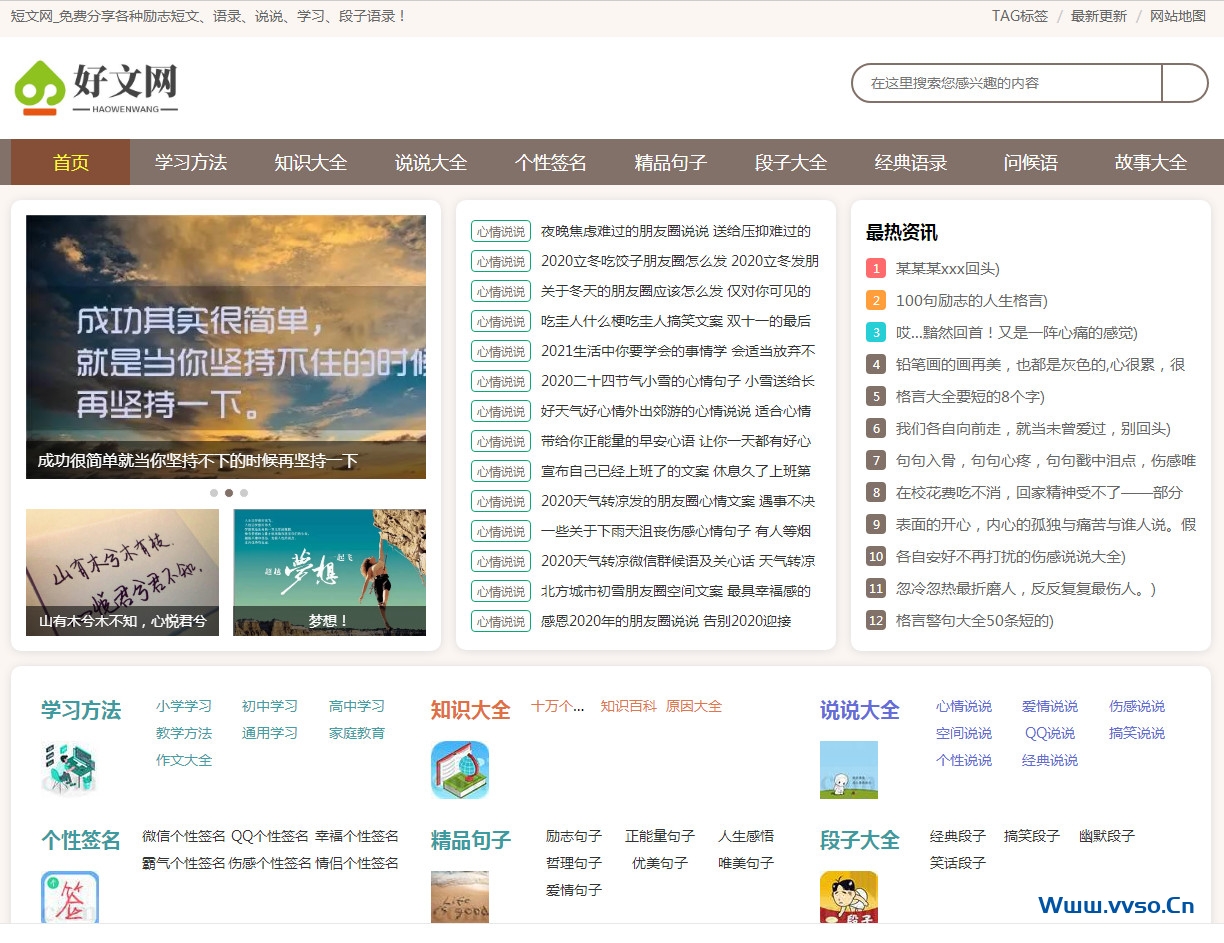
Task: Click the 好文网 green logo icon
Action: click(x=38, y=84)
